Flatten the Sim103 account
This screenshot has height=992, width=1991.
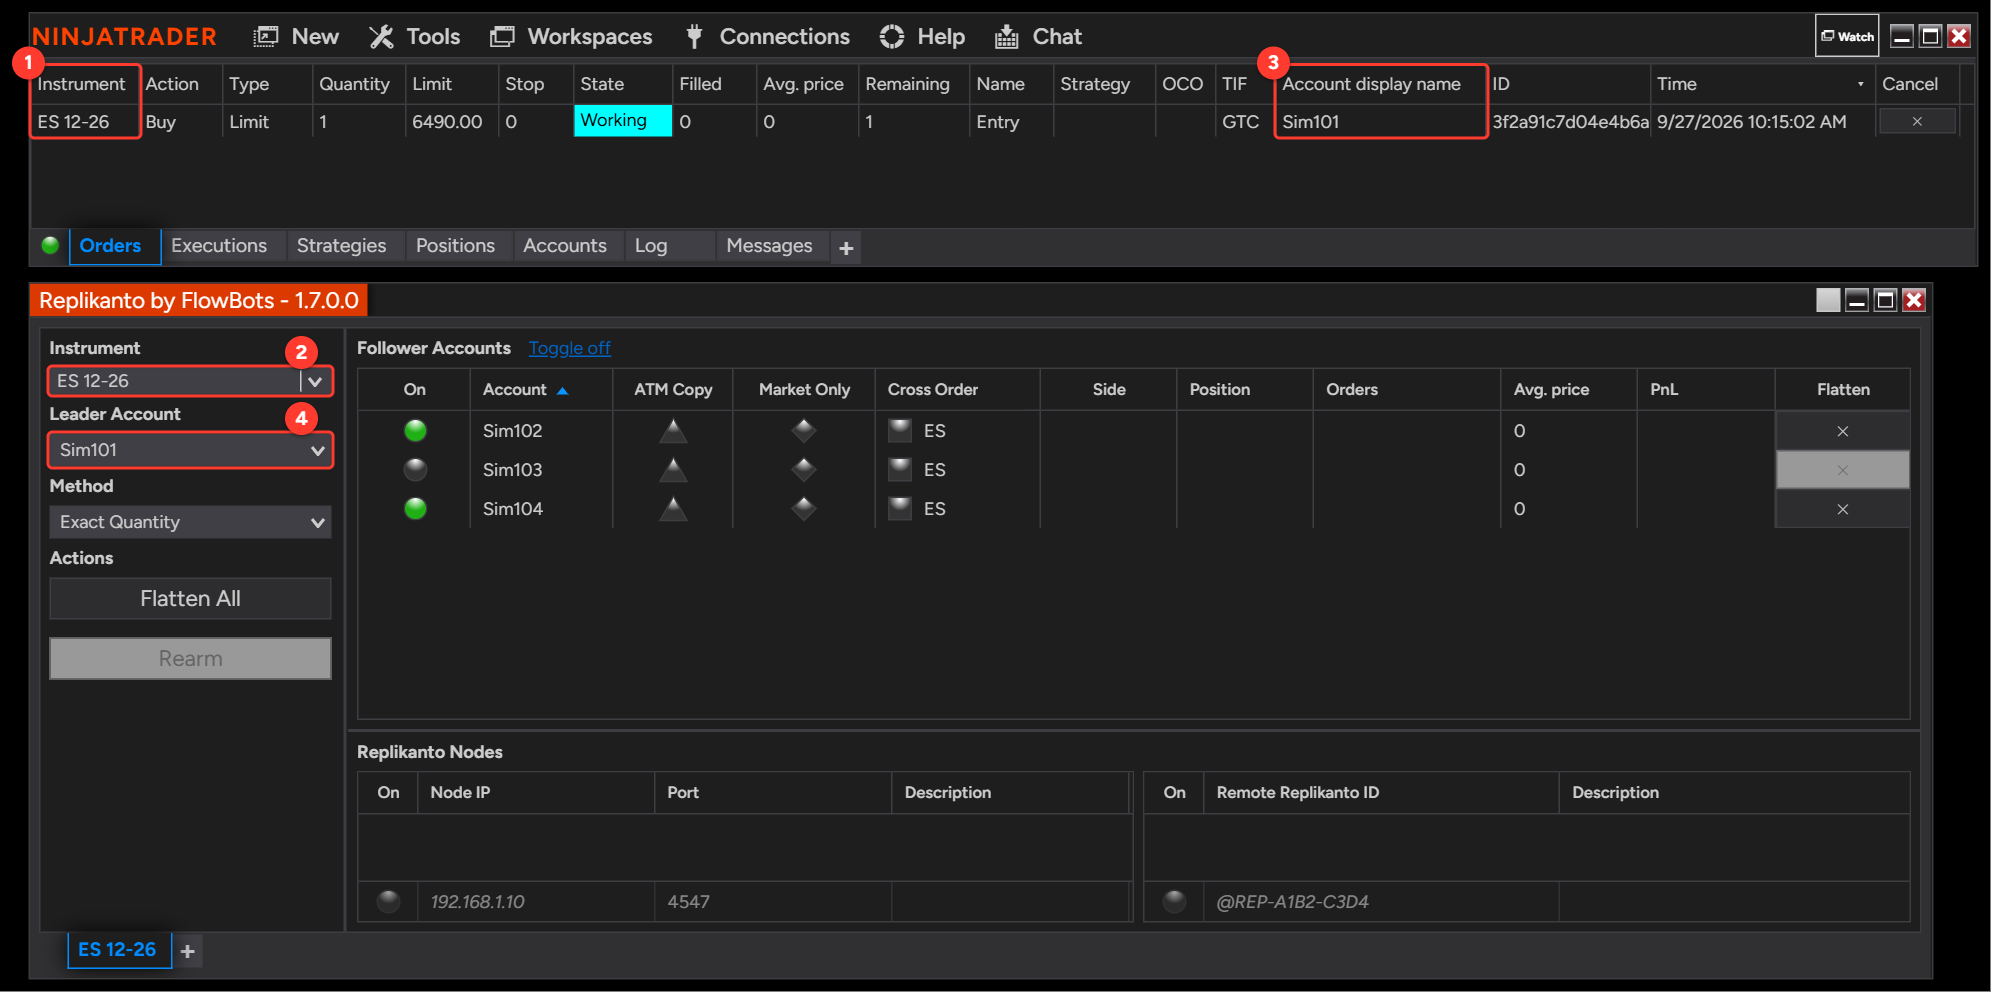(x=1842, y=470)
